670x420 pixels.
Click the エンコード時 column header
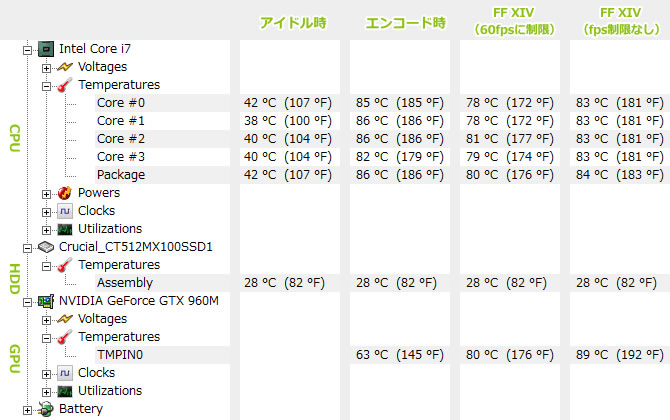pos(405,23)
